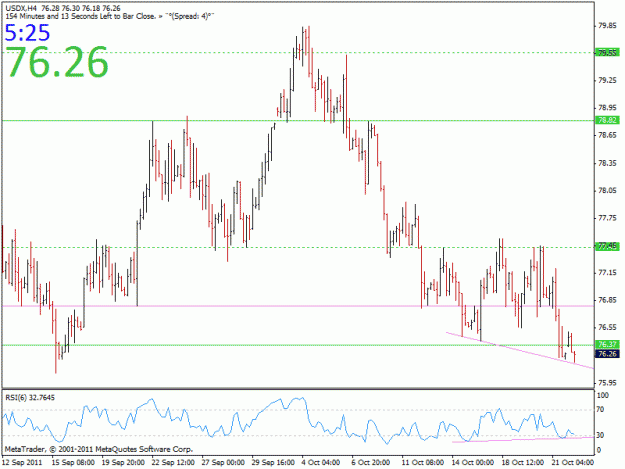Viewport: 625px width, 469px height.
Task: Click the 12 Sep 2011 date label
Action: tap(22, 462)
